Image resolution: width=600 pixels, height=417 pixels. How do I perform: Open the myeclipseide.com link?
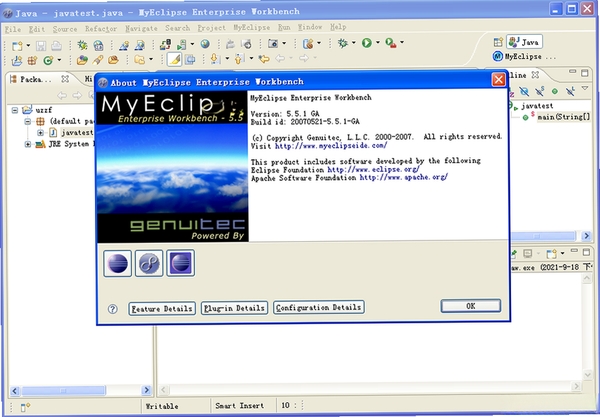click(x=331, y=146)
